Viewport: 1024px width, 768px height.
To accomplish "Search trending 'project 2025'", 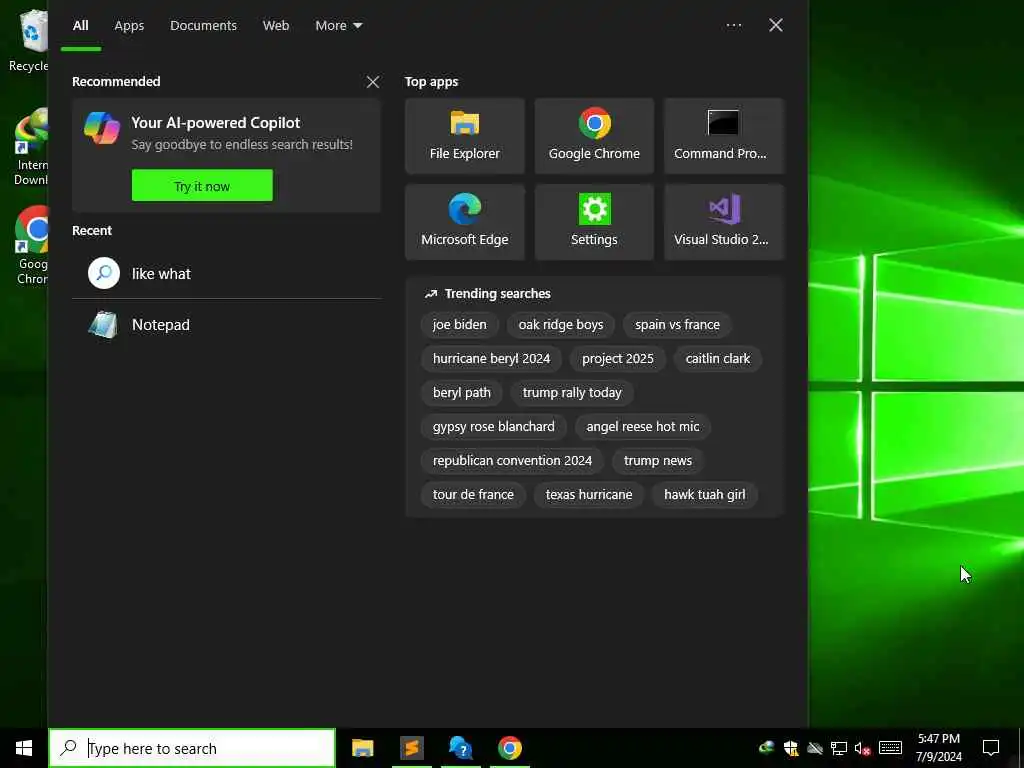I will pyautogui.click(x=617, y=359).
